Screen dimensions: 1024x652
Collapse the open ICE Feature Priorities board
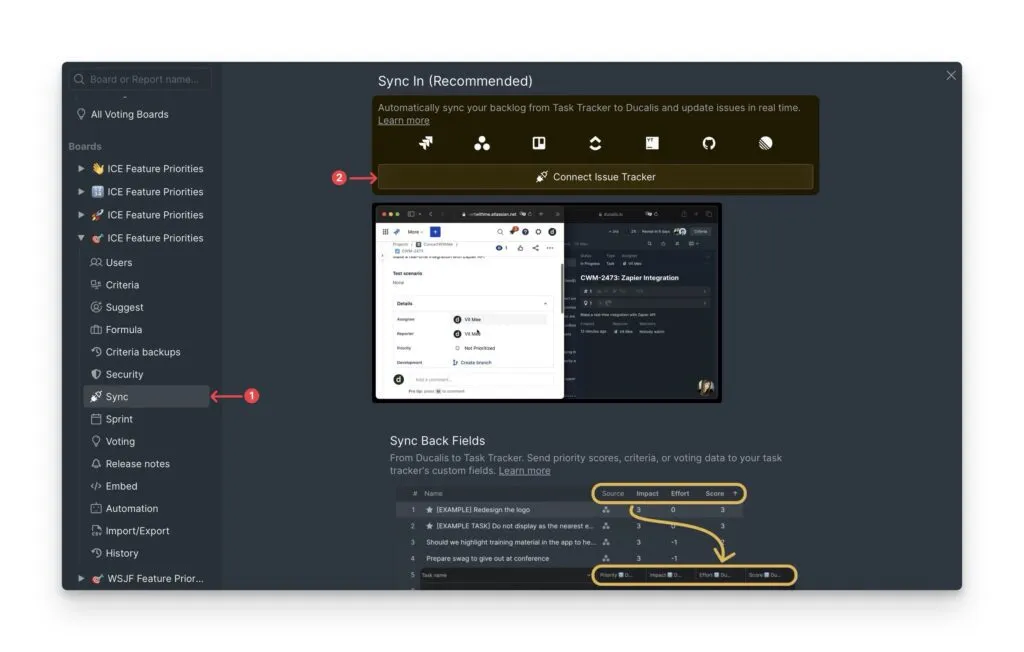pos(81,237)
